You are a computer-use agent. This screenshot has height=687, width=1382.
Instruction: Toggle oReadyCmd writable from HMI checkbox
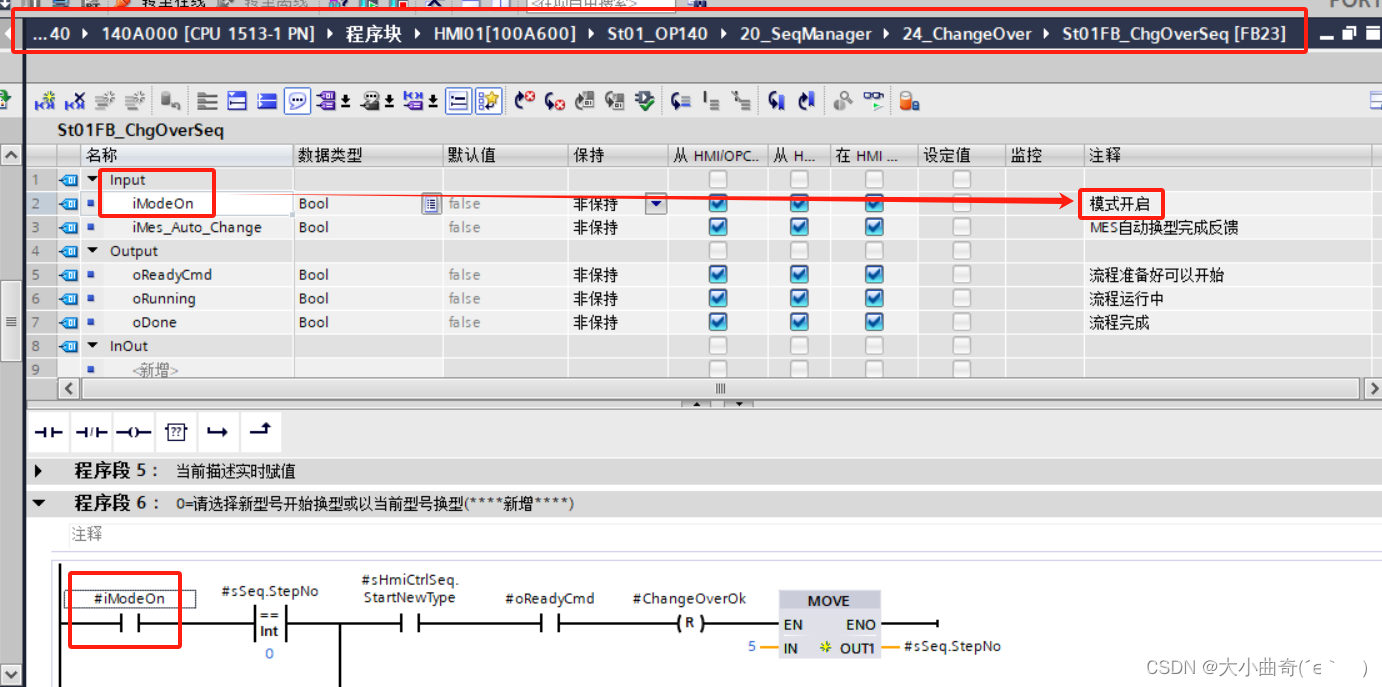(799, 274)
